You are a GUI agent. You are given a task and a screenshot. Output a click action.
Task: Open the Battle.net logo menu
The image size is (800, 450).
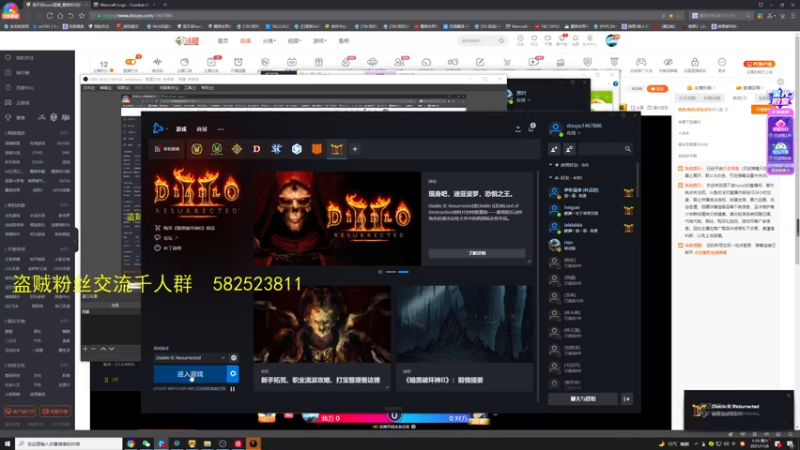coord(159,129)
